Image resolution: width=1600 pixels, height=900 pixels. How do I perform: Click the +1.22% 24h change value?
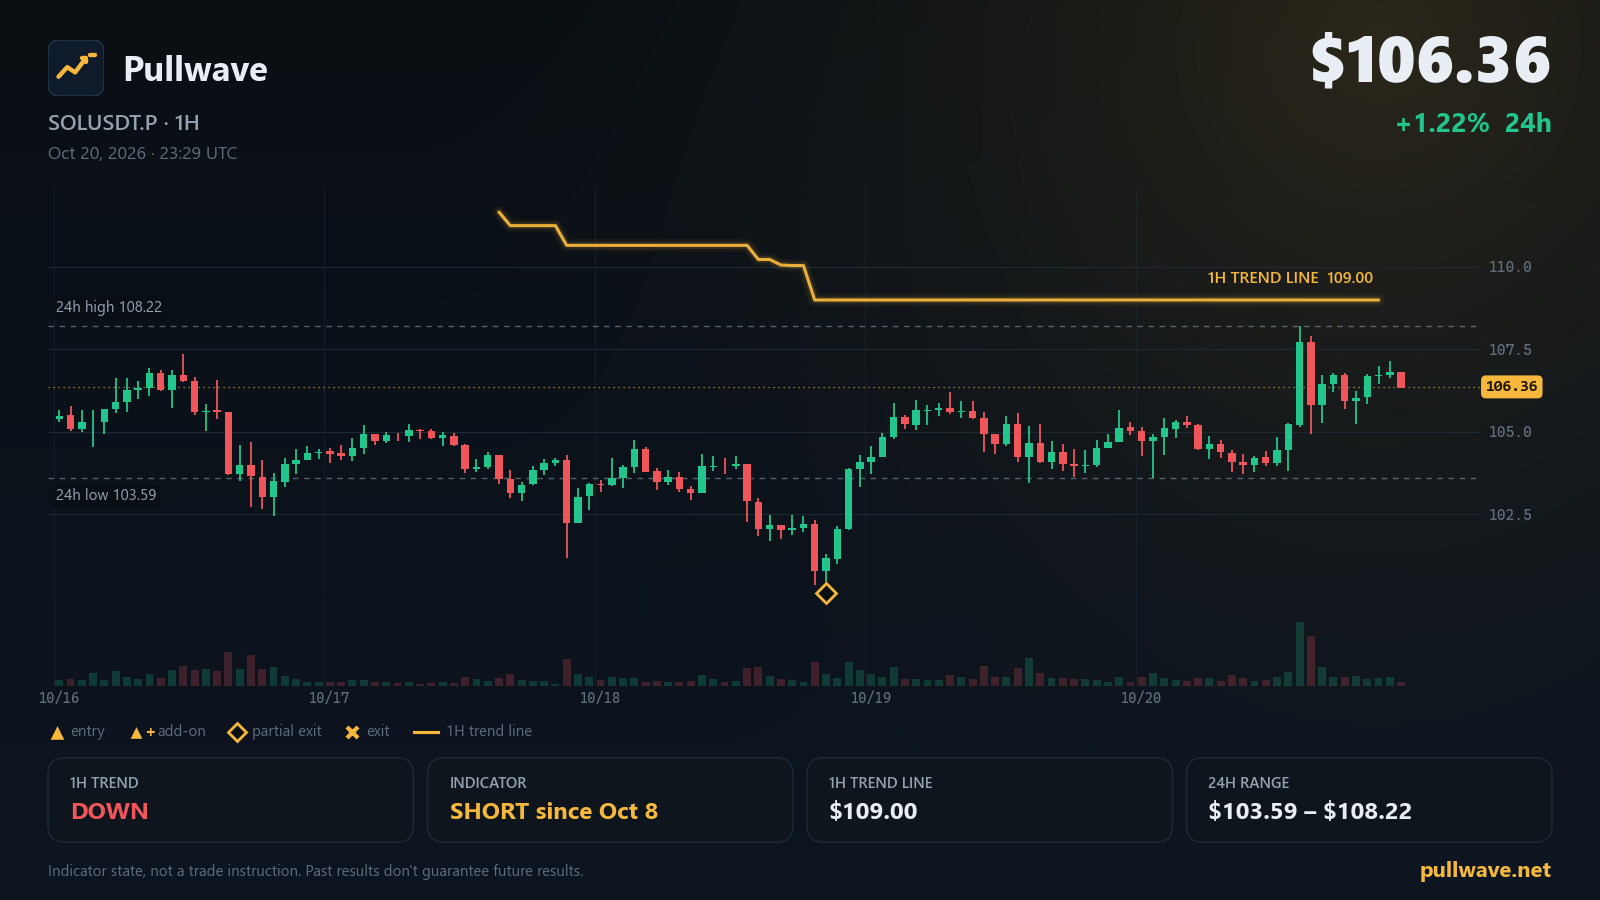tap(1473, 123)
